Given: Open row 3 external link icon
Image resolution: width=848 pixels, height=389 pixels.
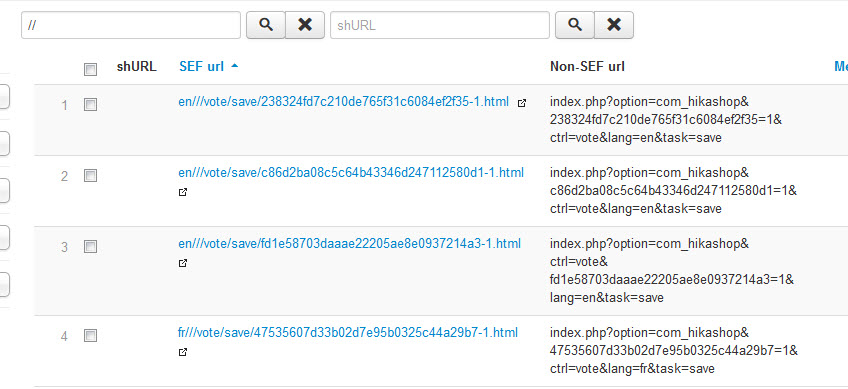Looking at the screenshot, I should [x=183, y=263].
